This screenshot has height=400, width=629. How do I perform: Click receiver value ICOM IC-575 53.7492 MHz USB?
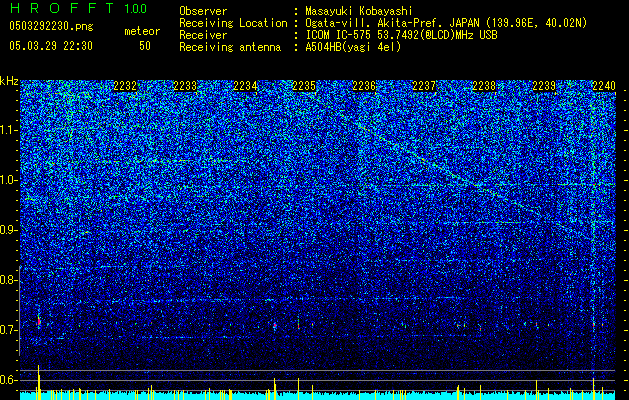coord(401,35)
